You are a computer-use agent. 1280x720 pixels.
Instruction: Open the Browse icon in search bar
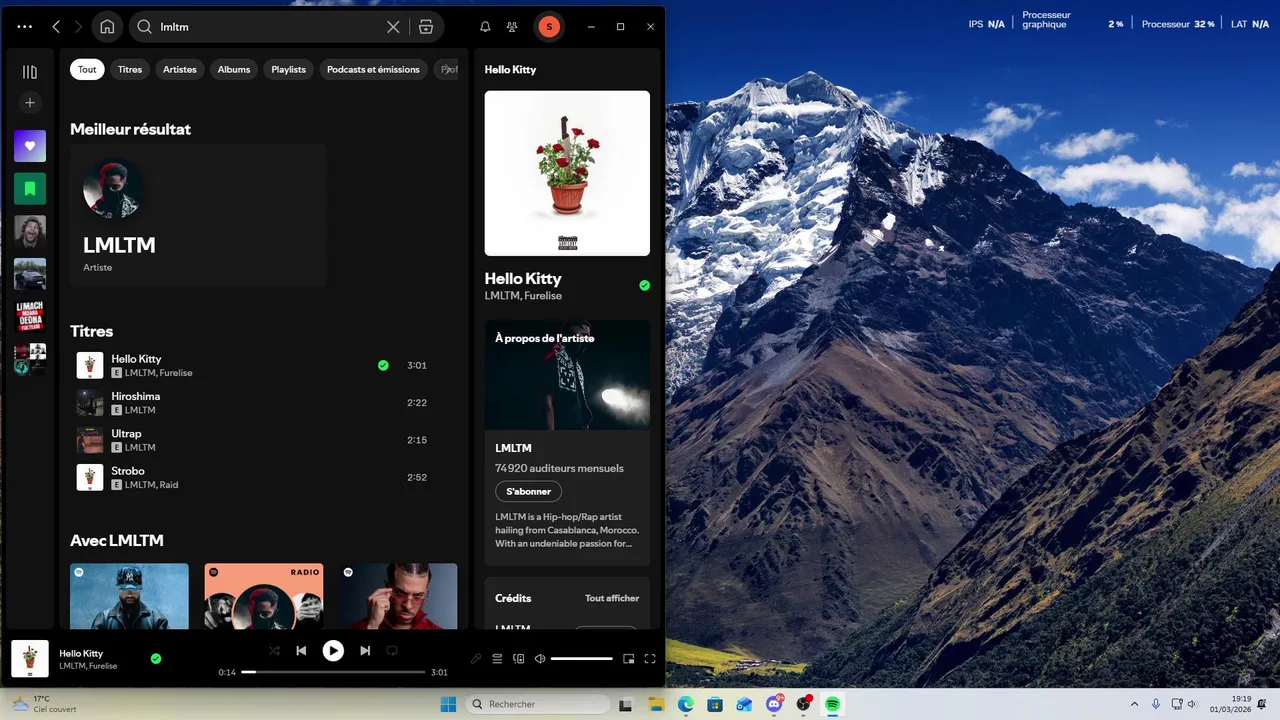point(426,27)
